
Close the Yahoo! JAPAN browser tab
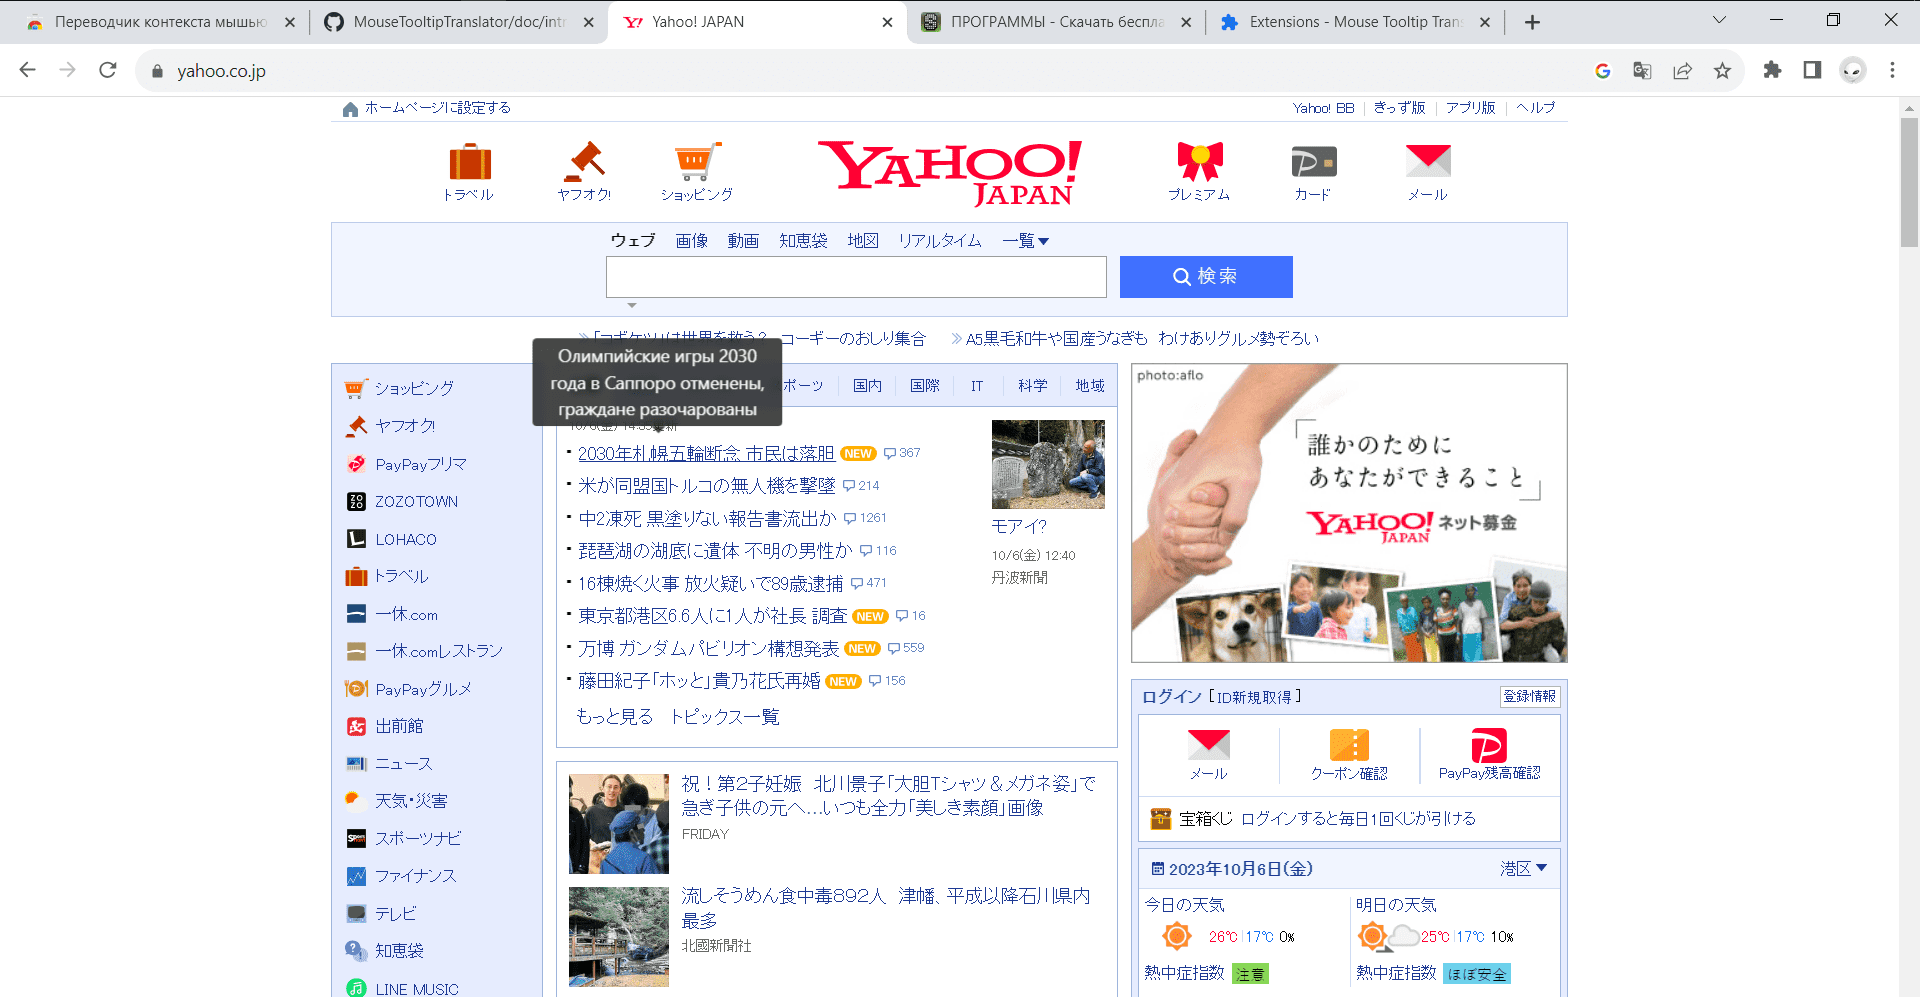point(887,22)
